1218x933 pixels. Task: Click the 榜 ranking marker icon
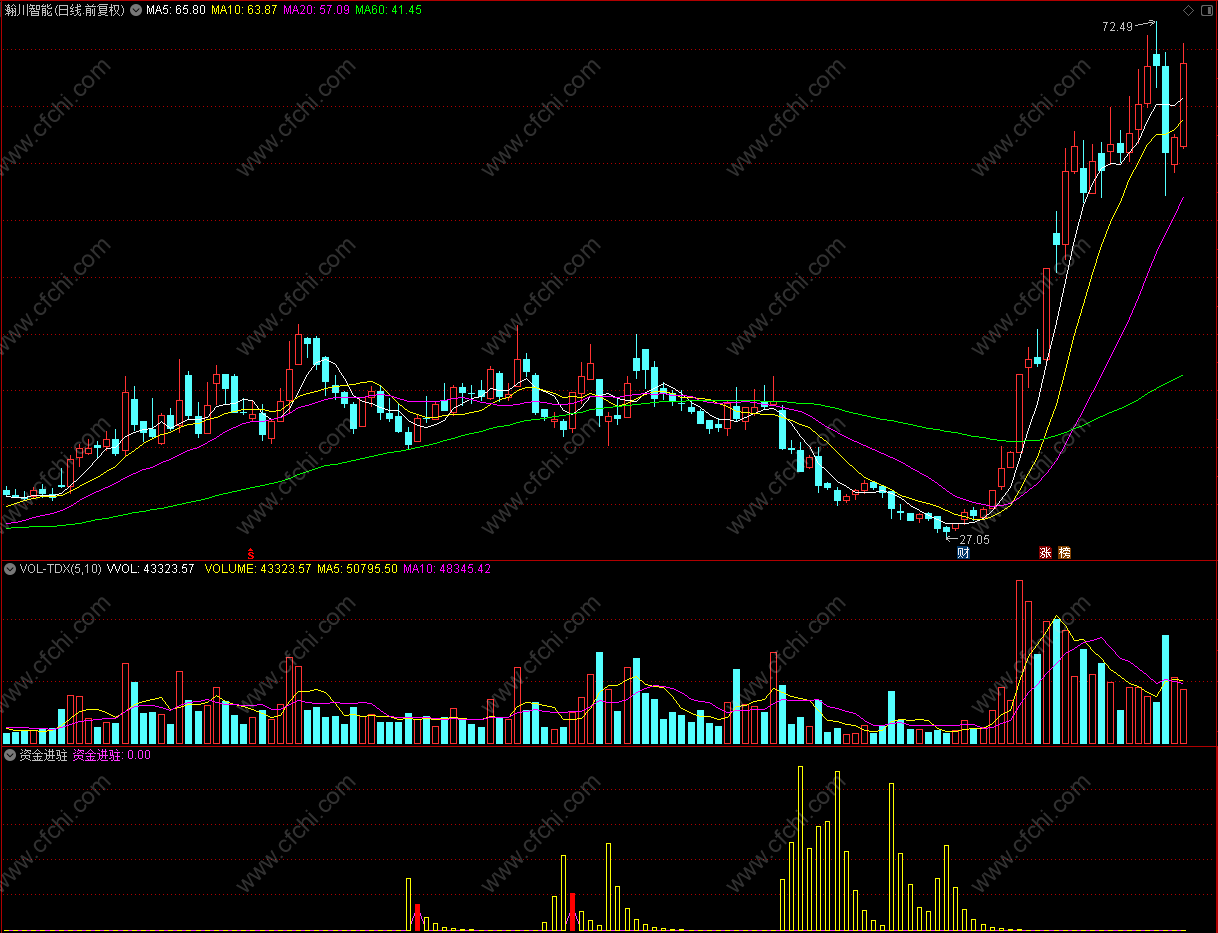pos(1064,552)
